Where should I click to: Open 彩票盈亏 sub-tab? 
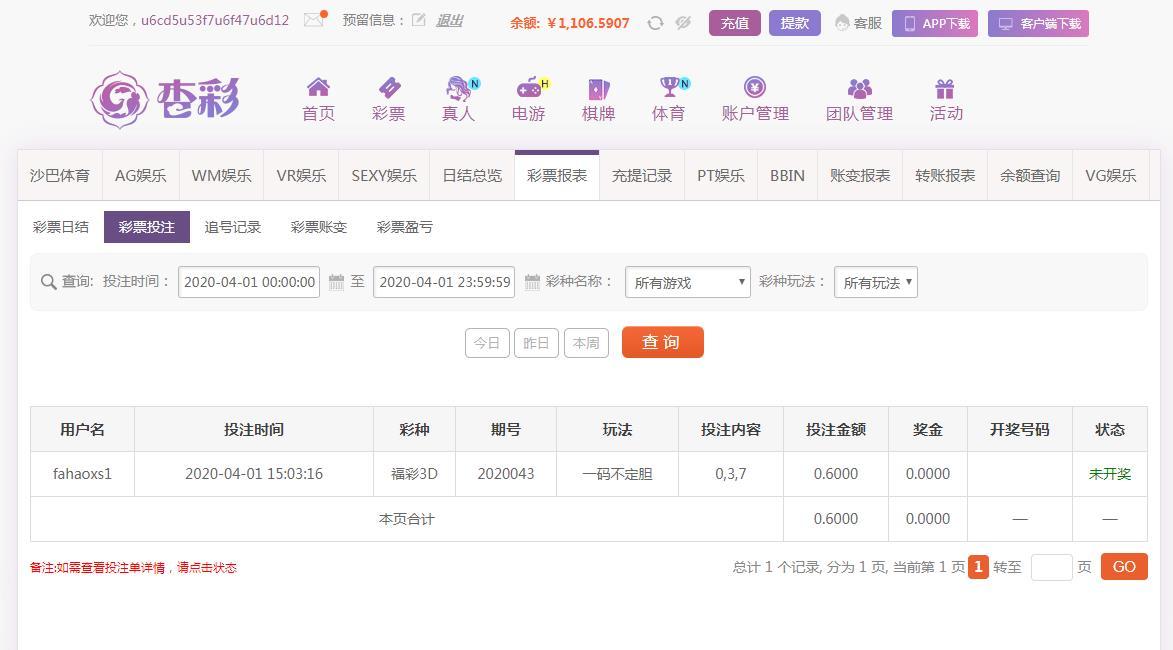[405, 227]
